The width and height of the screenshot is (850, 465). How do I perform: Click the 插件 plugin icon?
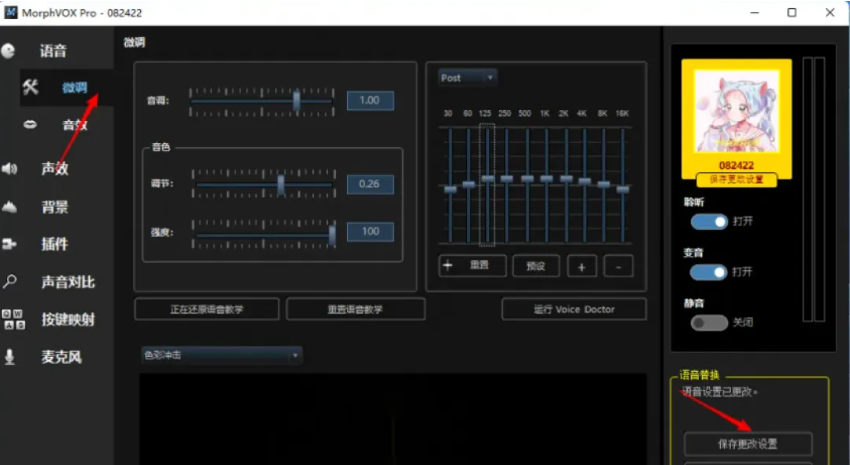point(9,244)
